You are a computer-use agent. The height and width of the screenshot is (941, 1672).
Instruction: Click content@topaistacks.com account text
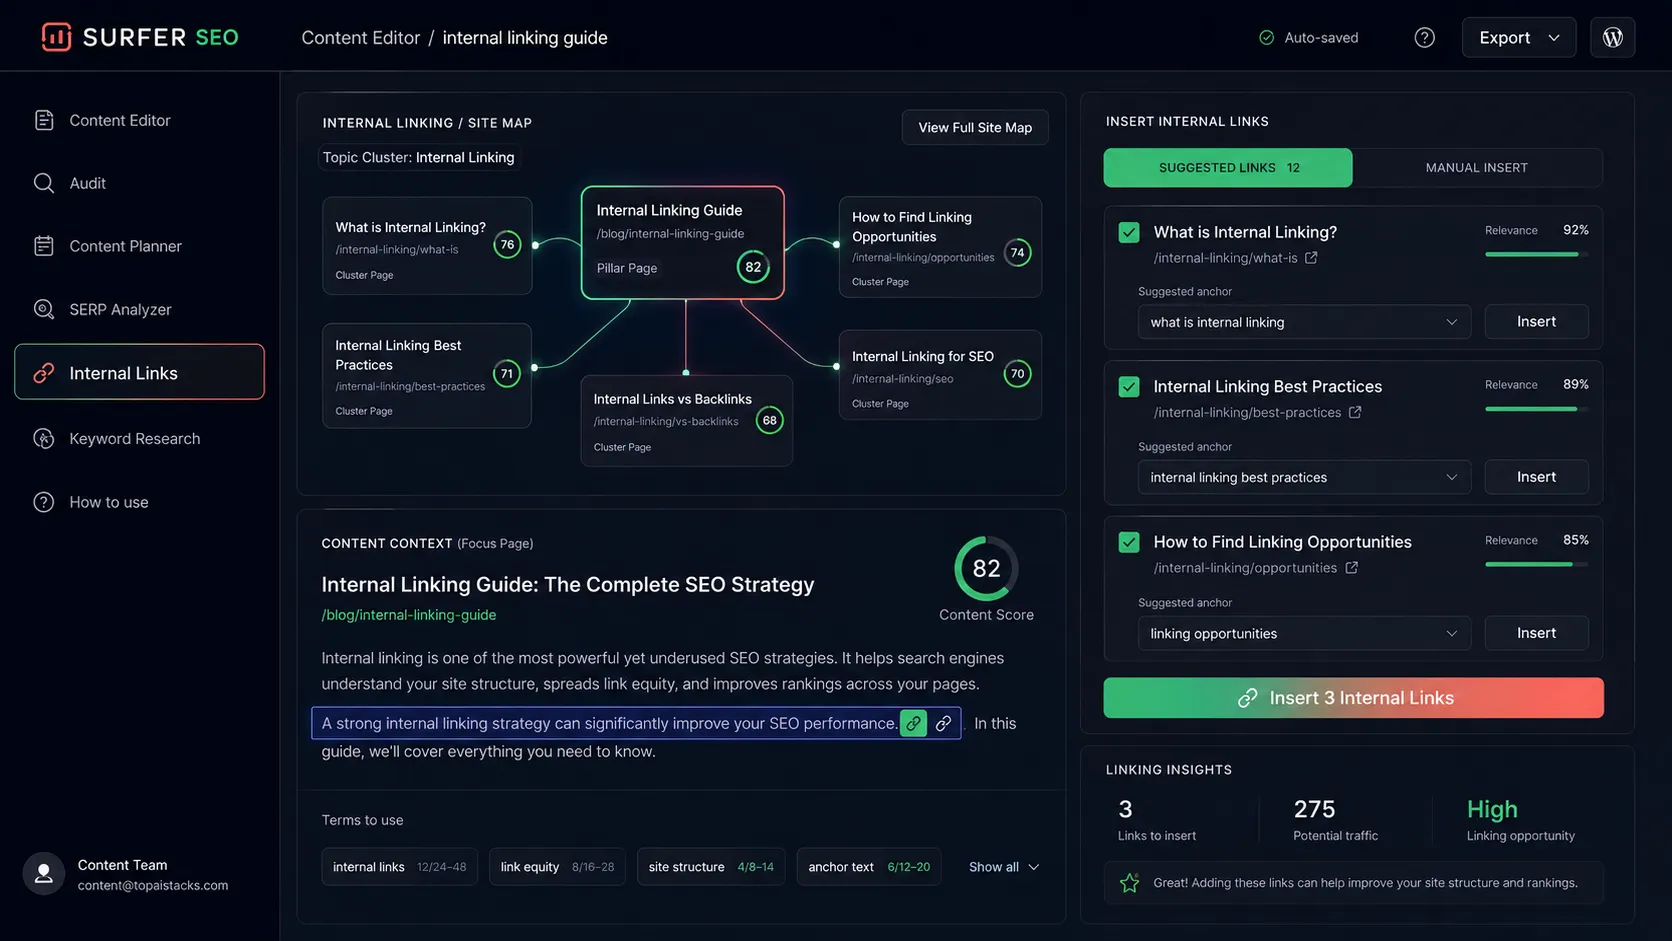[153, 885]
